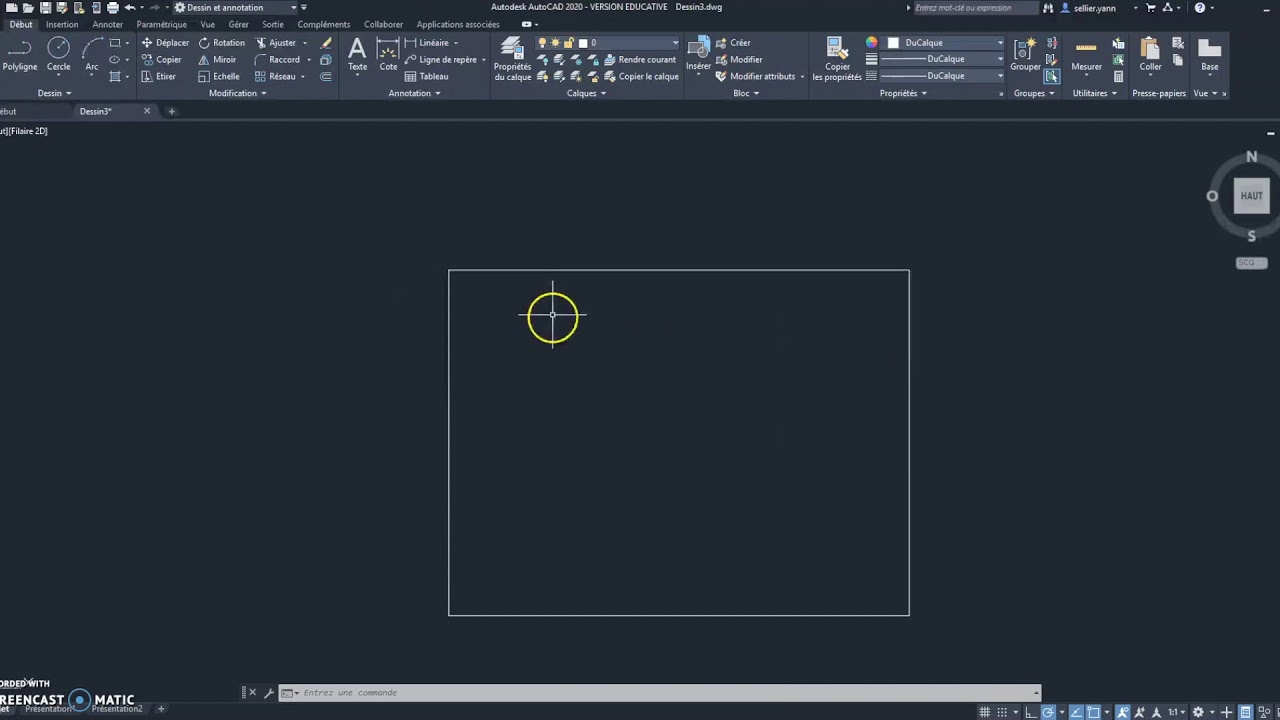Select the Arc tool
The image size is (1280, 720).
tap(92, 54)
